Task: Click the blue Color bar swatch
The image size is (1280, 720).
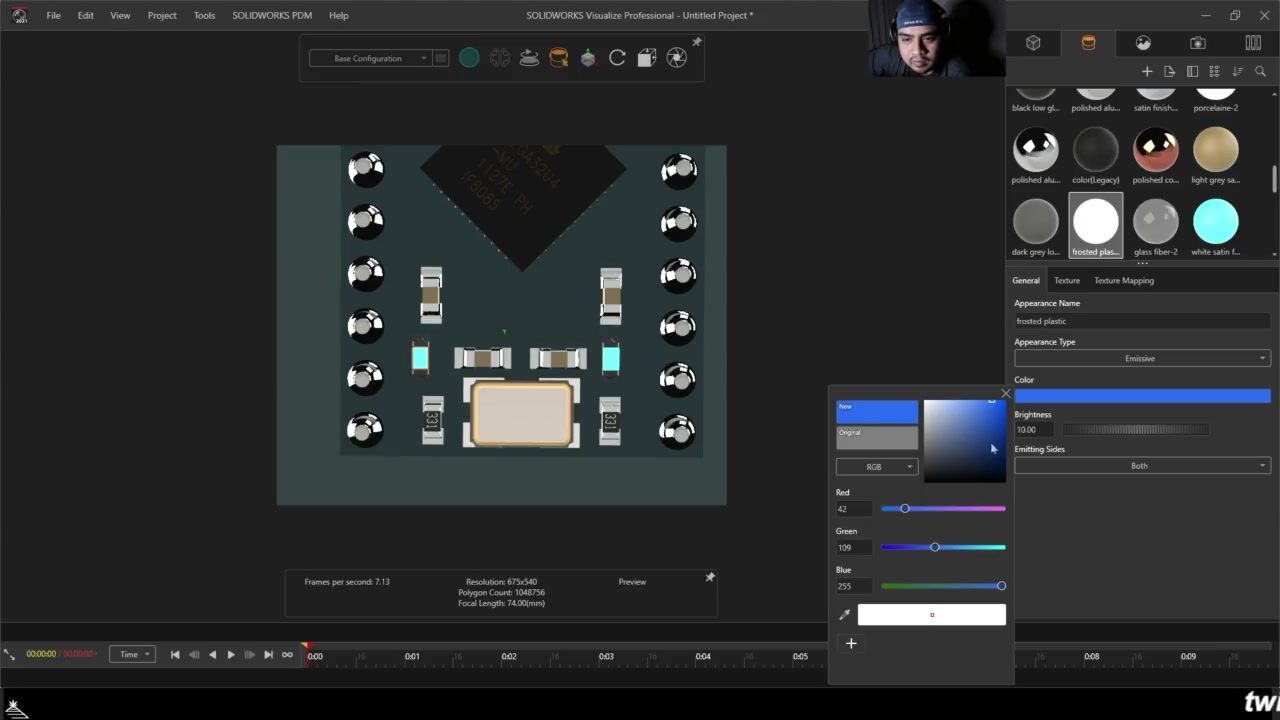Action: [x=1141, y=396]
